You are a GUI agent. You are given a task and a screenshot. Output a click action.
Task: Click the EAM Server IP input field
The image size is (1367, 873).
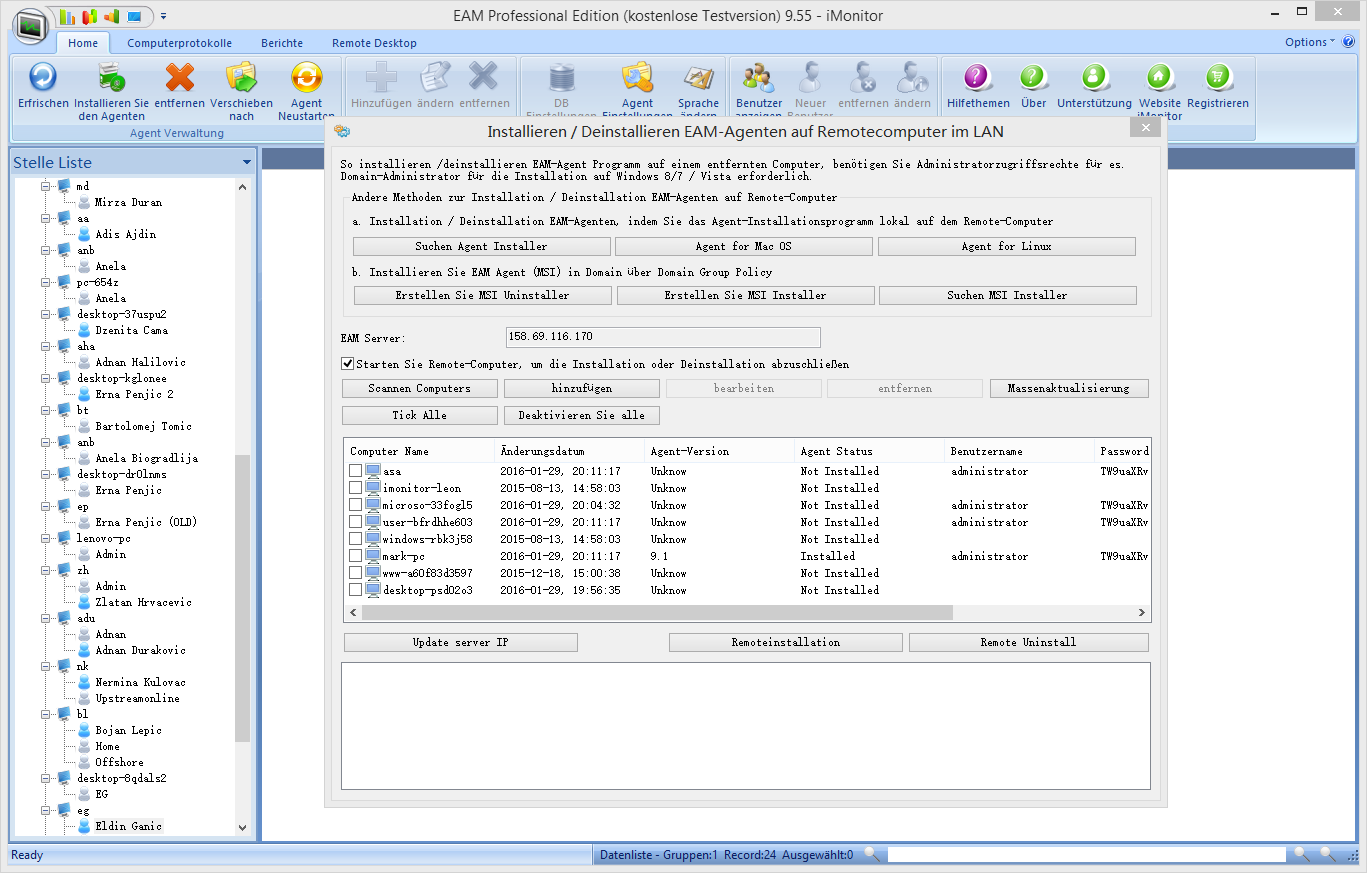(x=663, y=337)
